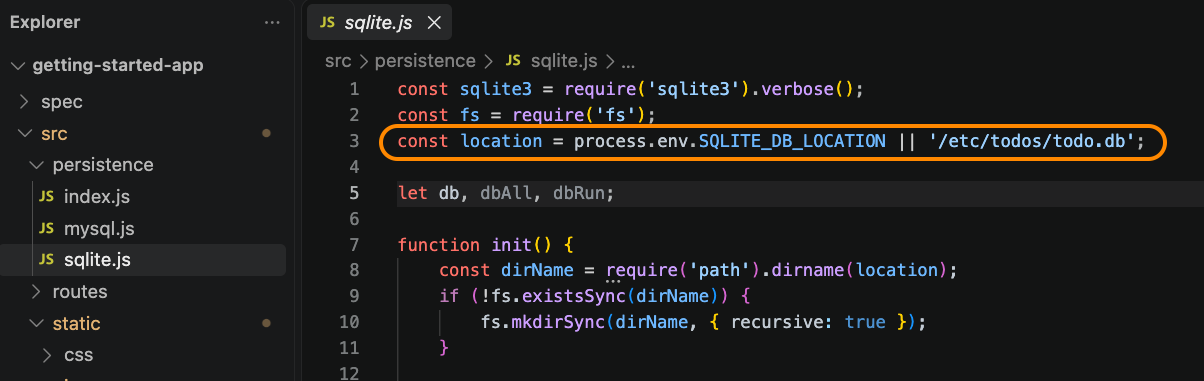Expand the spec folder chevron
The width and height of the screenshot is (1204, 381).
(25, 102)
